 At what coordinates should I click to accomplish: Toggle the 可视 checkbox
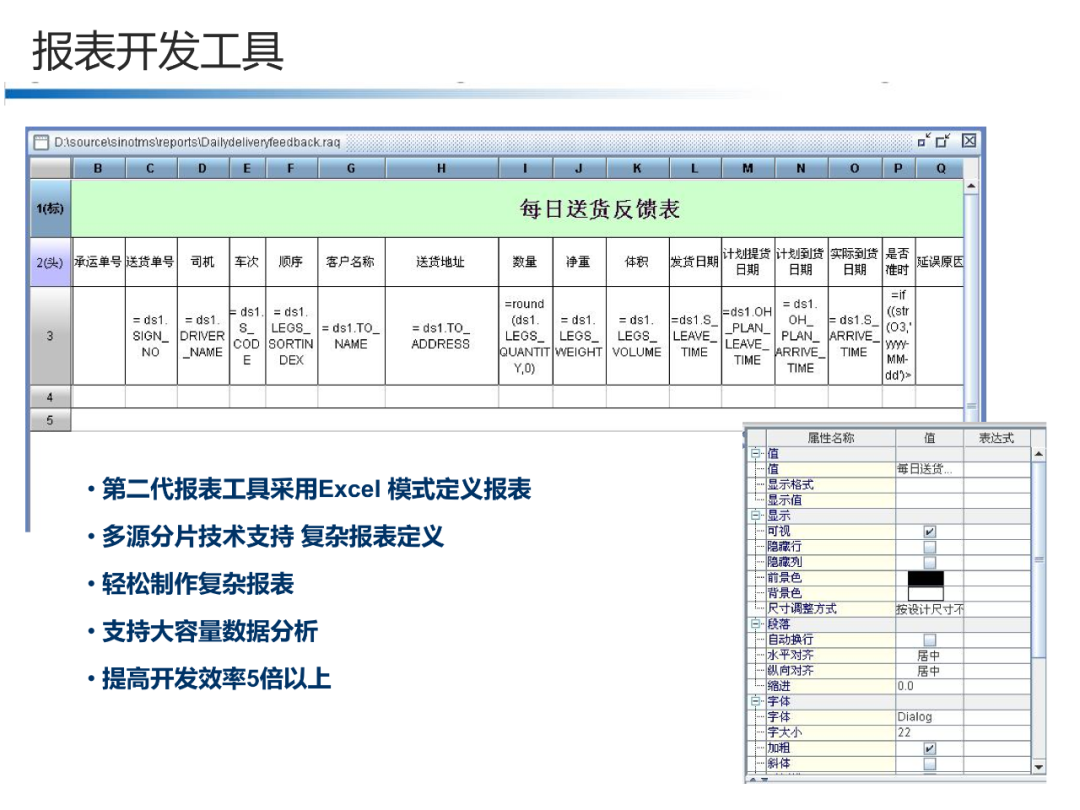930,532
